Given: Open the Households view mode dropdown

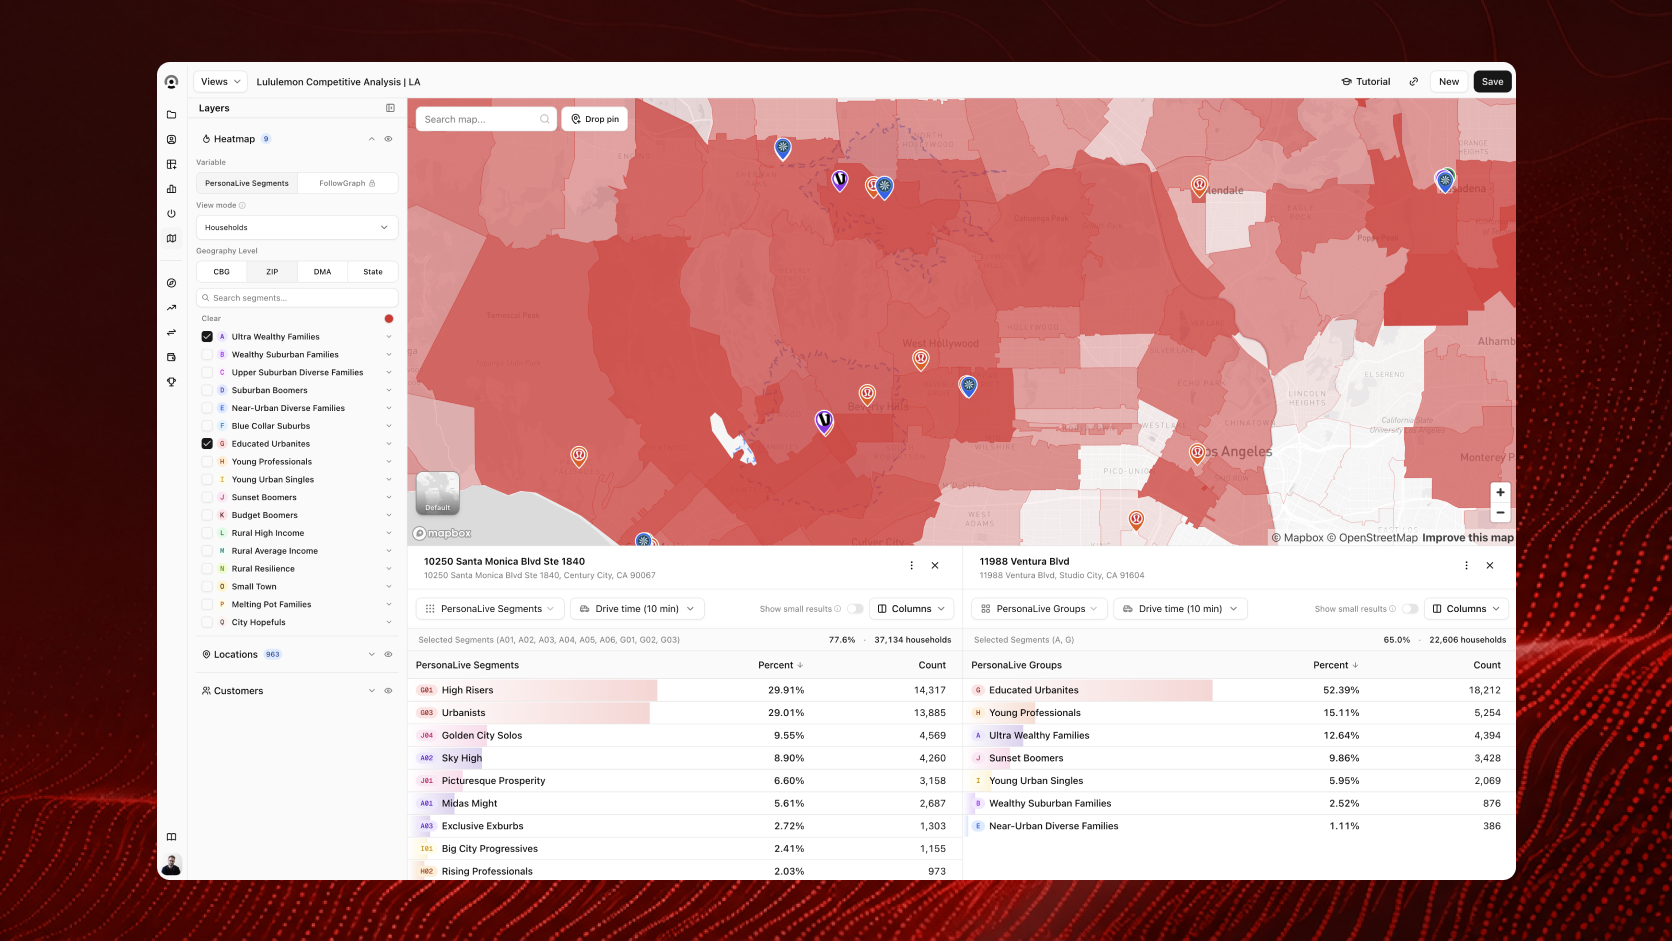Looking at the screenshot, I should point(297,228).
